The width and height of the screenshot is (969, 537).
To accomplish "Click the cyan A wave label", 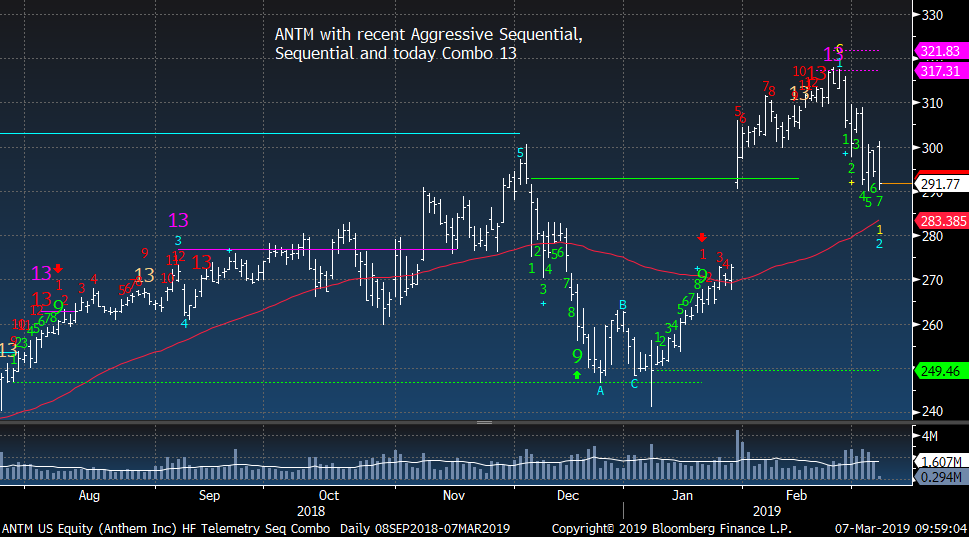I will 600,391.
